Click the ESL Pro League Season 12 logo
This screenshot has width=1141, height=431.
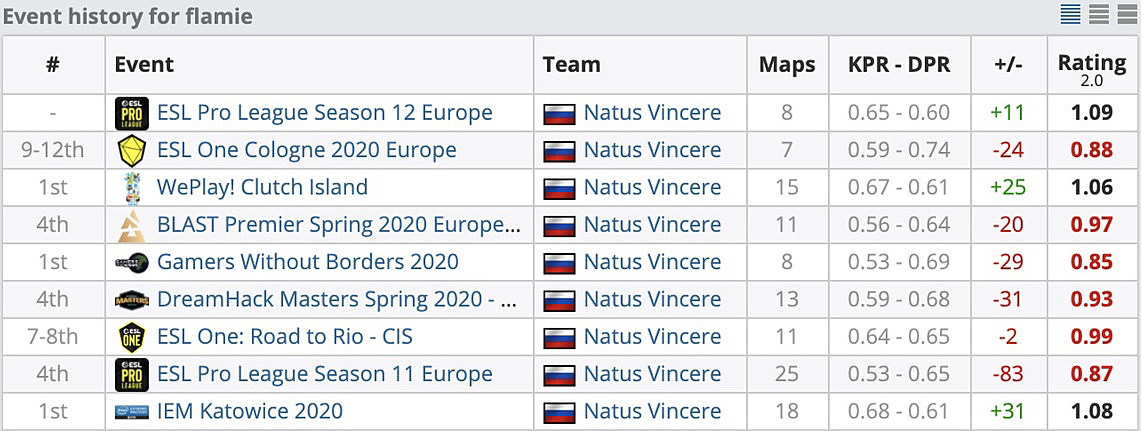point(132,113)
